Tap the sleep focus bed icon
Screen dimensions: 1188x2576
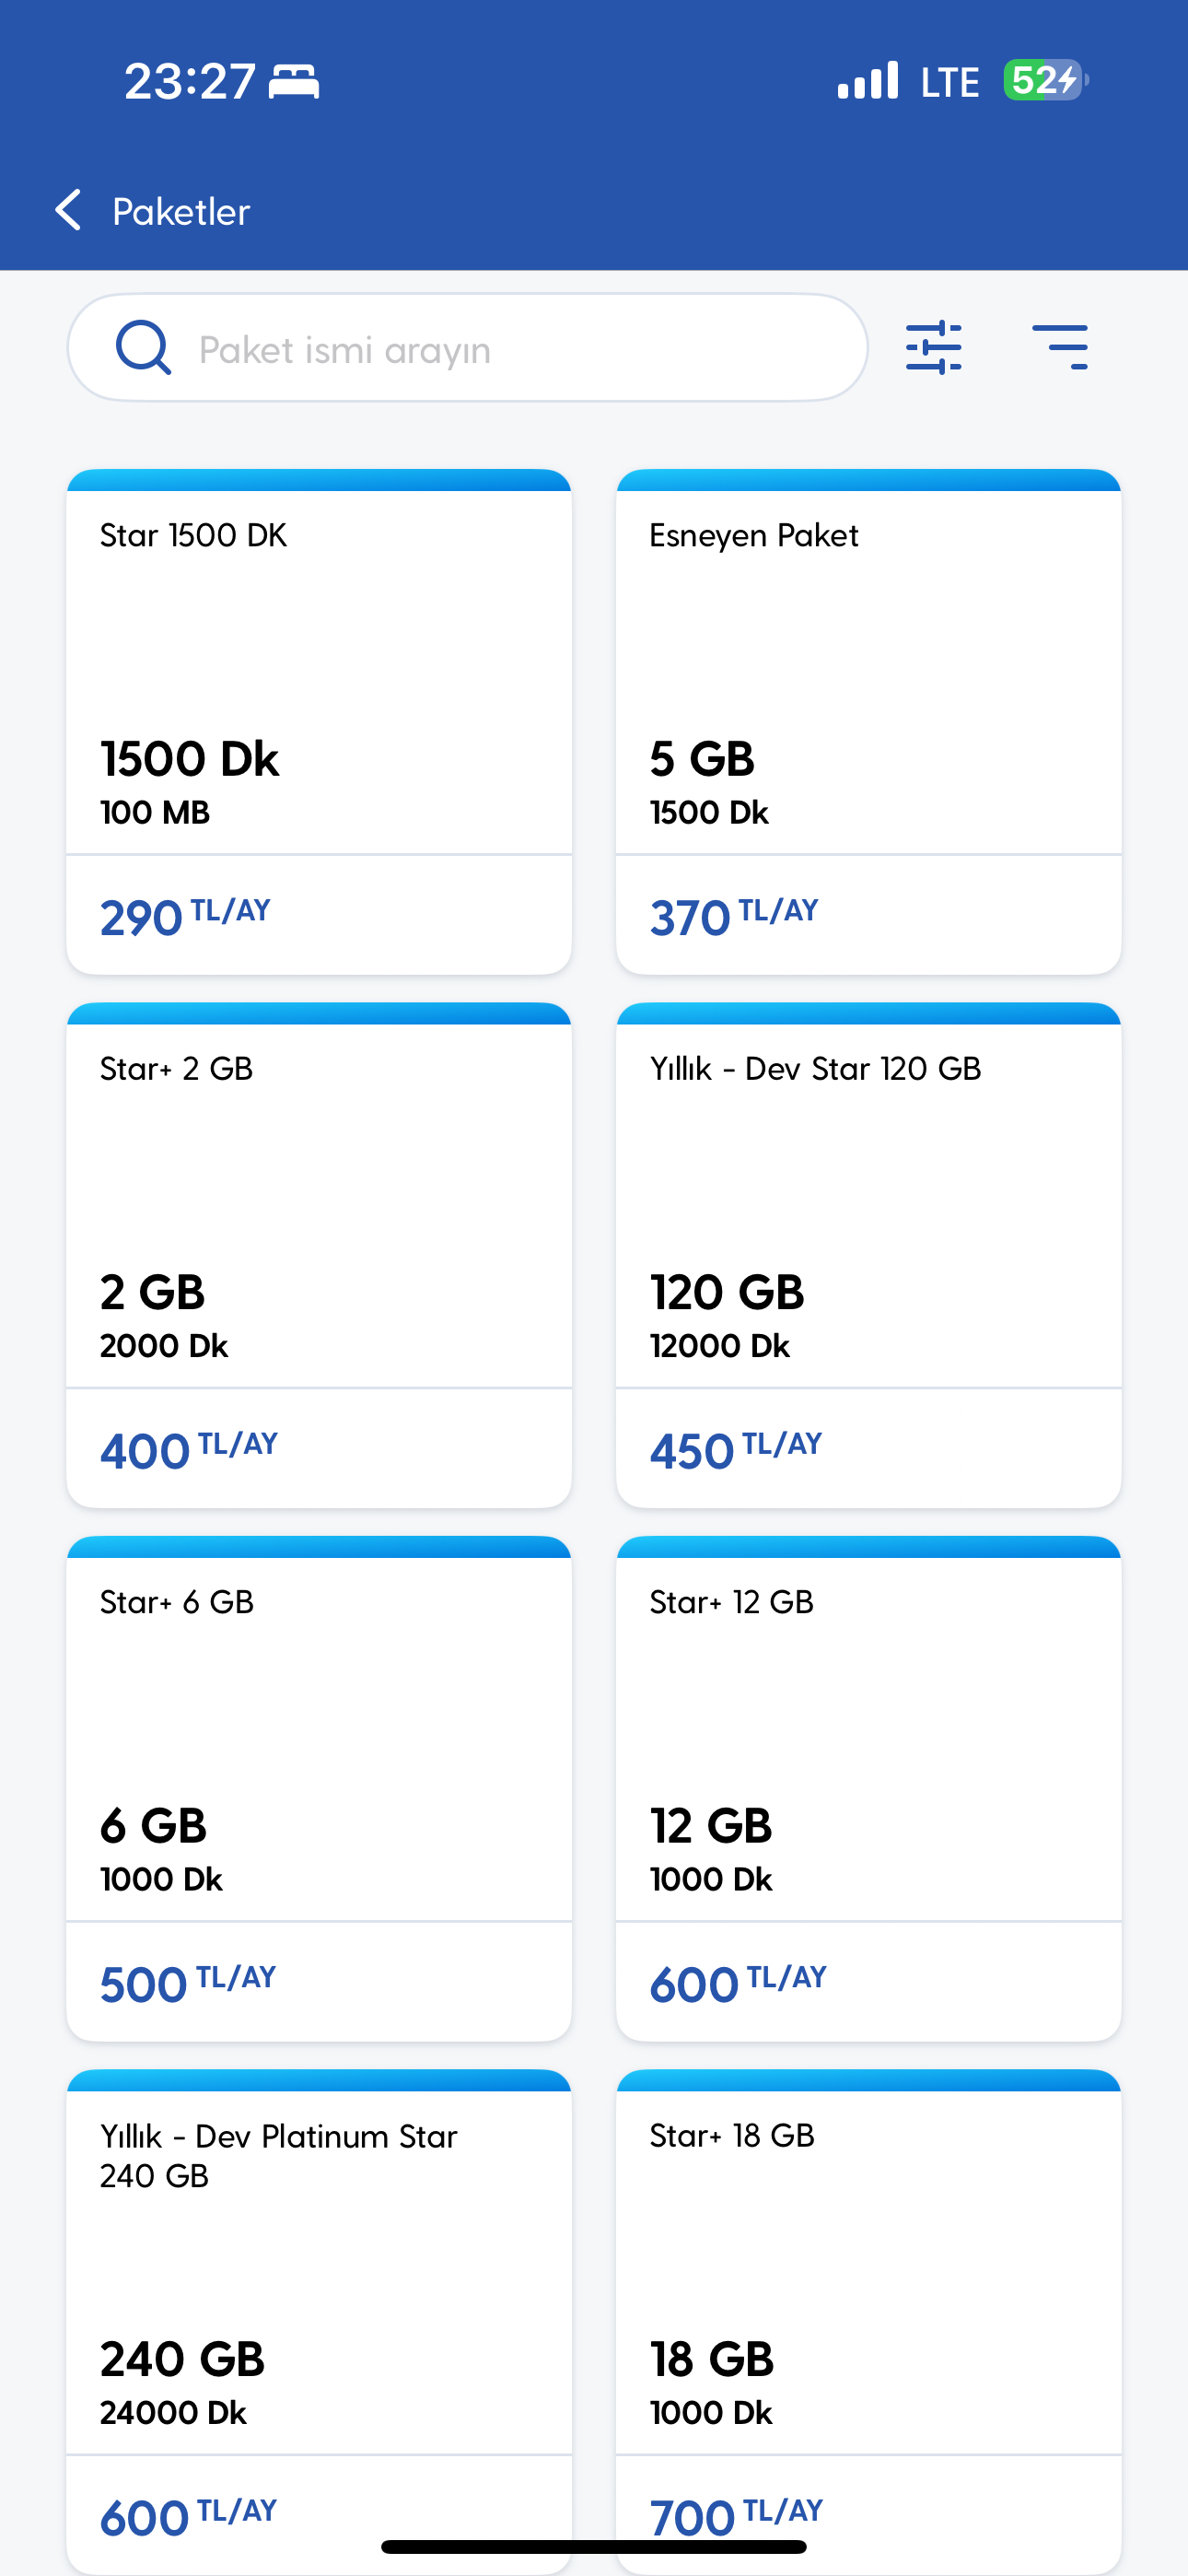pyautogui.click(x=294, y=81)
